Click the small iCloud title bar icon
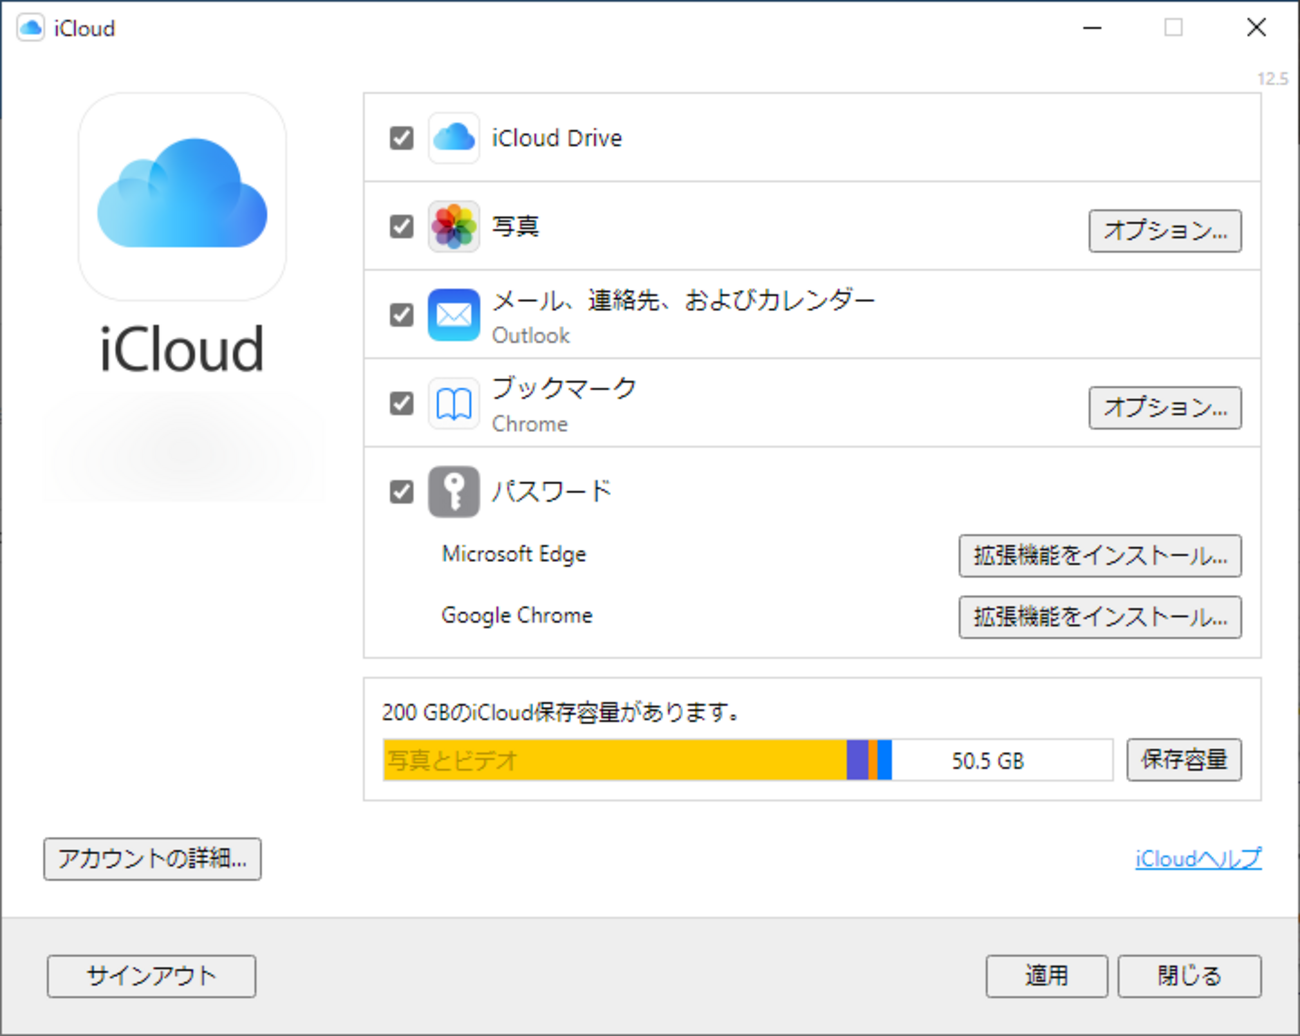1300x1036 pixels. (x=31, y=28)
